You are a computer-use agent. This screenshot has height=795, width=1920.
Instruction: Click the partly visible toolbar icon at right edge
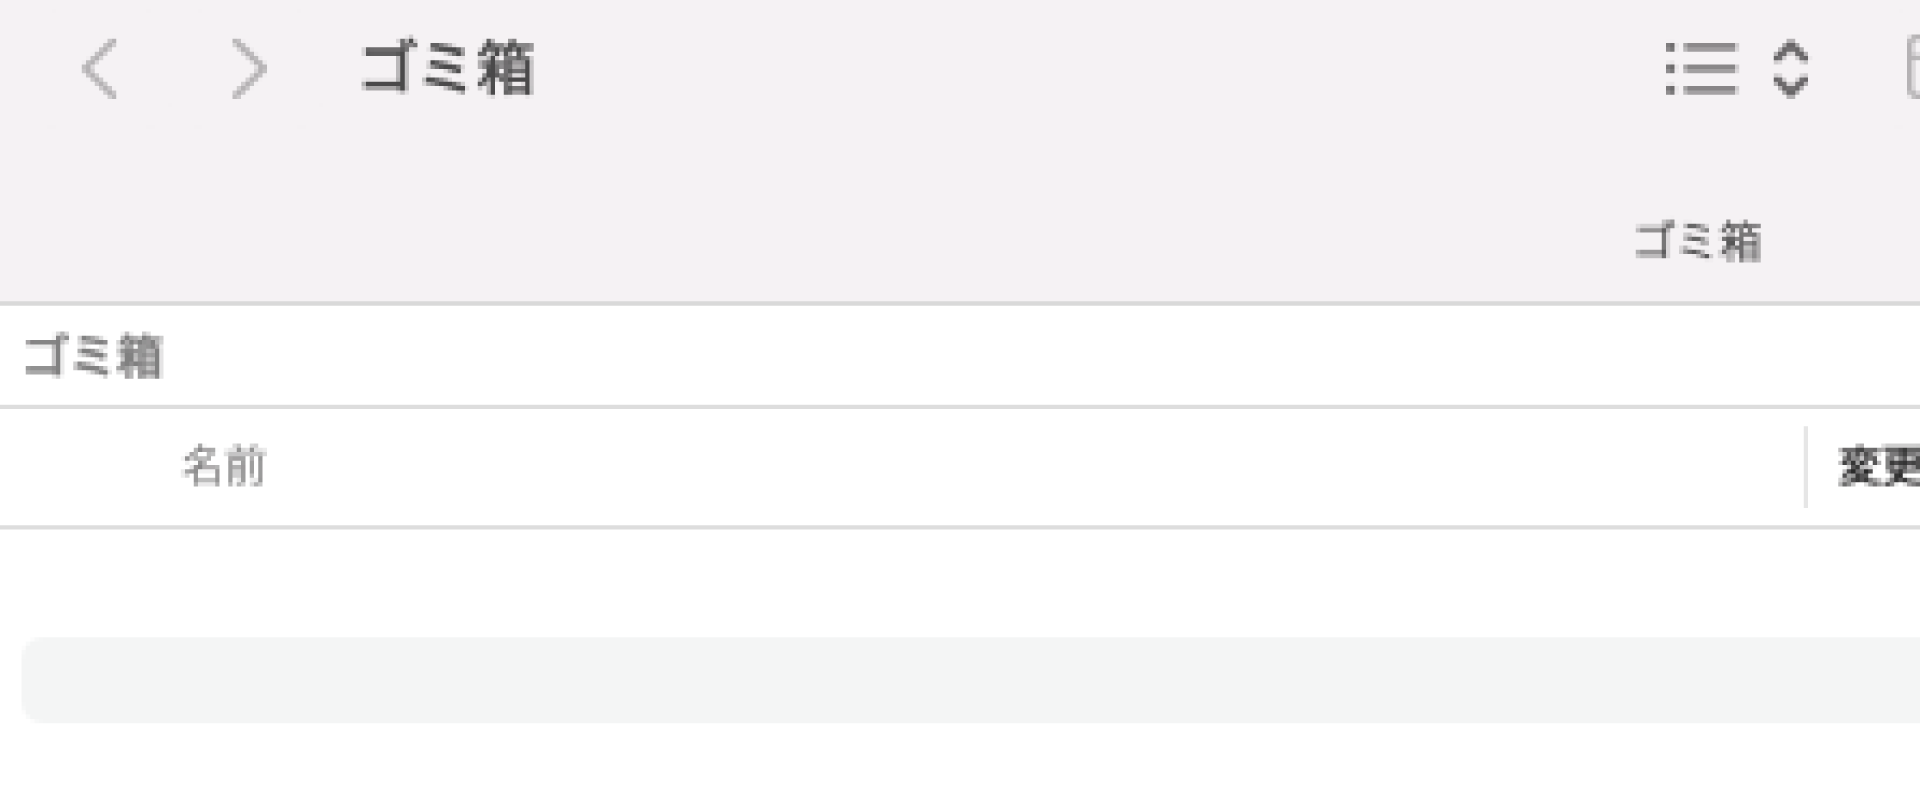click(x=1913, y=68)
